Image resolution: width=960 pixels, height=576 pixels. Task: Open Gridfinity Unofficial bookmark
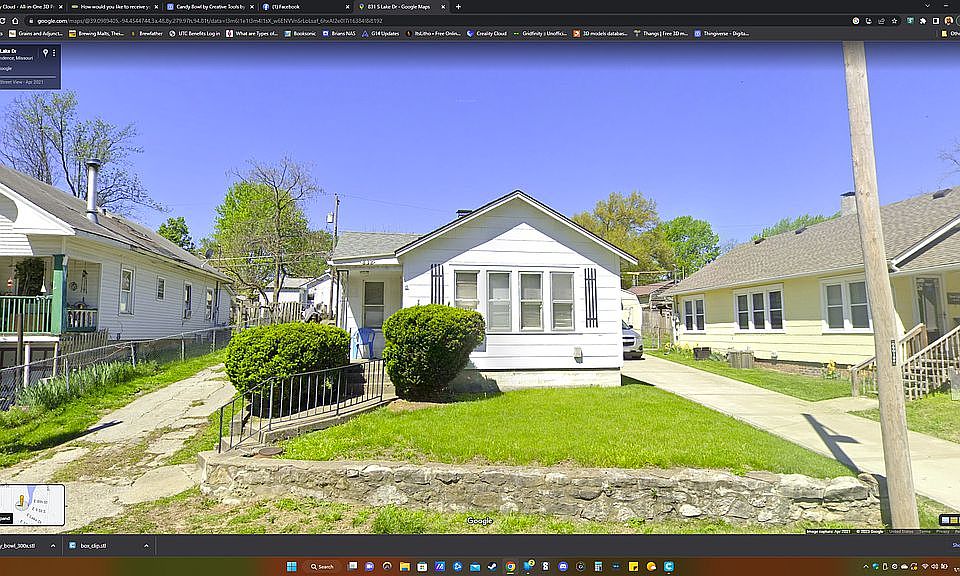click(539, 34)
